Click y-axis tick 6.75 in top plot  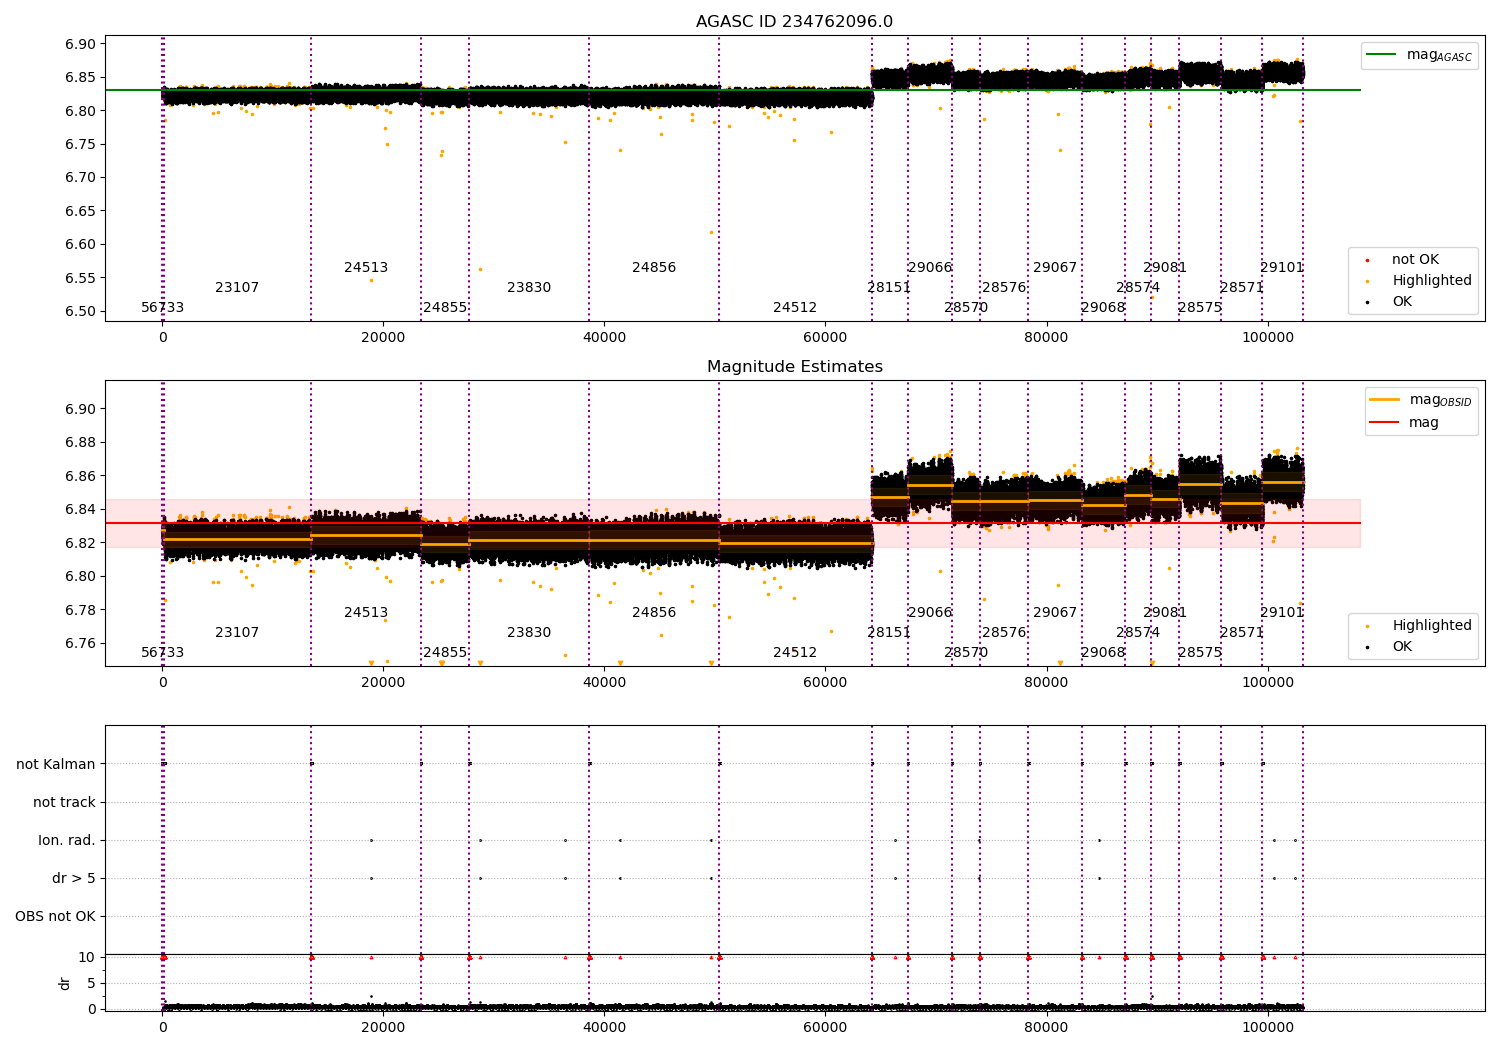81,145
